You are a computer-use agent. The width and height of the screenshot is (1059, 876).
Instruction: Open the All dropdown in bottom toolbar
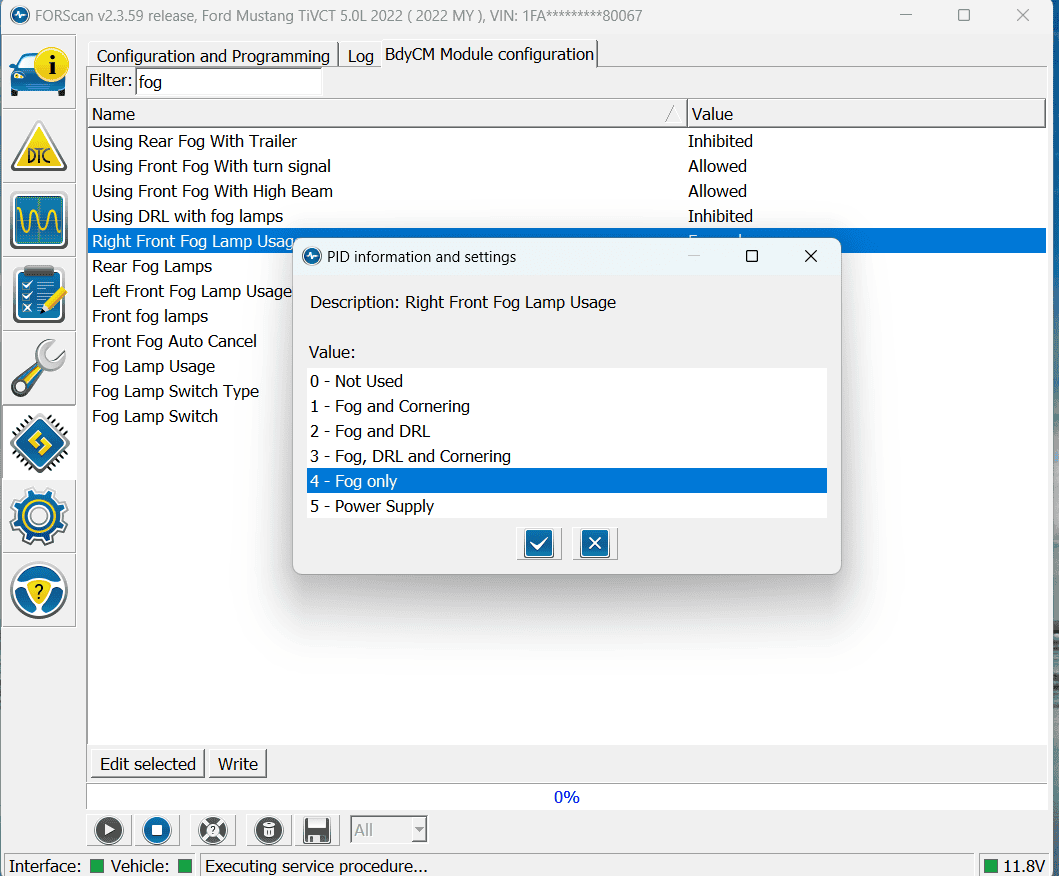(388, 830)
